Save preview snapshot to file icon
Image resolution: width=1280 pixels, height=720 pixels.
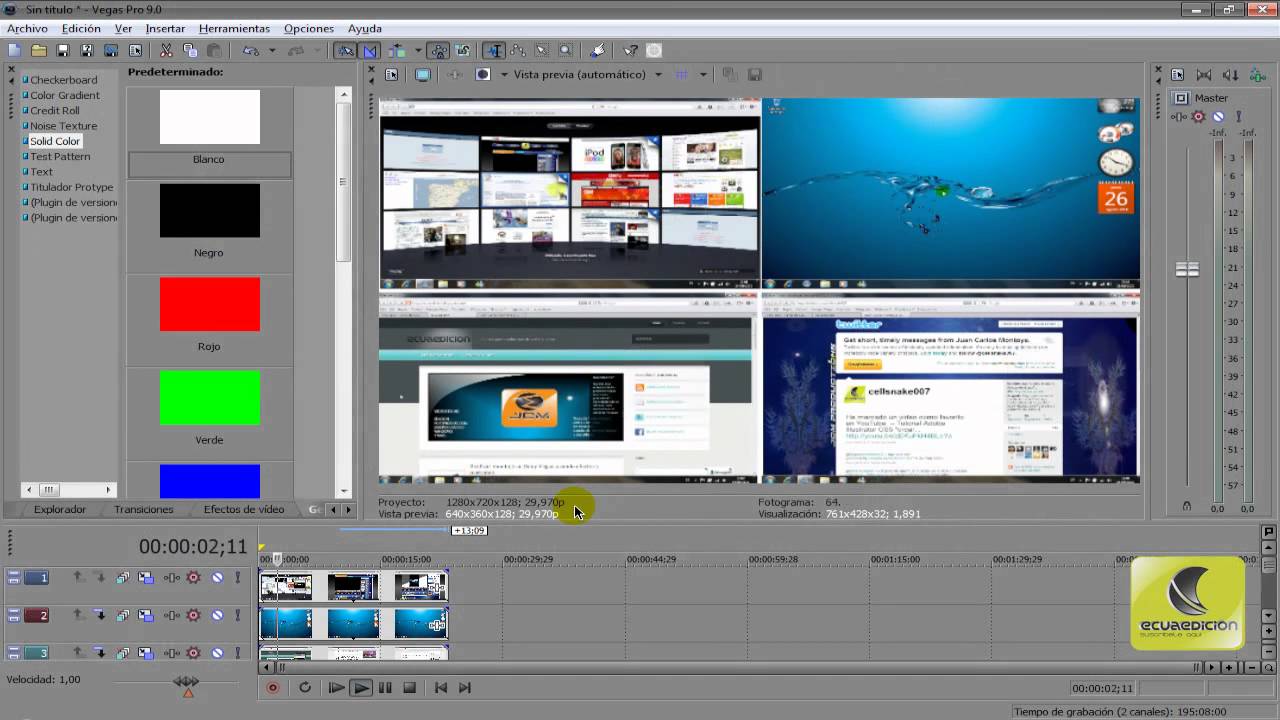click(x=755, y=74)
